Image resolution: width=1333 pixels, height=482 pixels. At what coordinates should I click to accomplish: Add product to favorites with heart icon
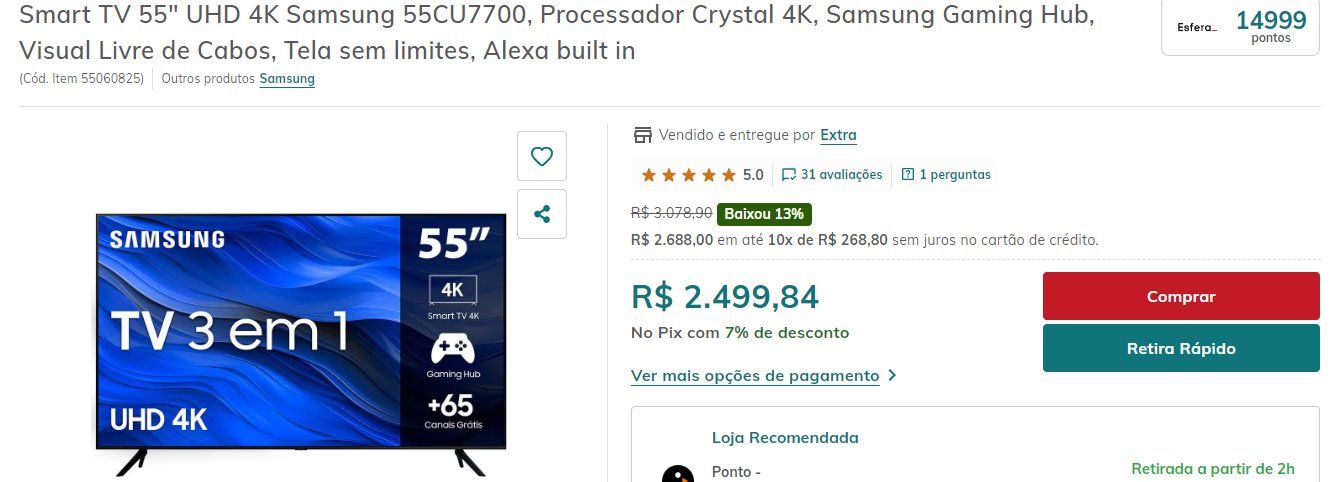(x=542, y=156)
